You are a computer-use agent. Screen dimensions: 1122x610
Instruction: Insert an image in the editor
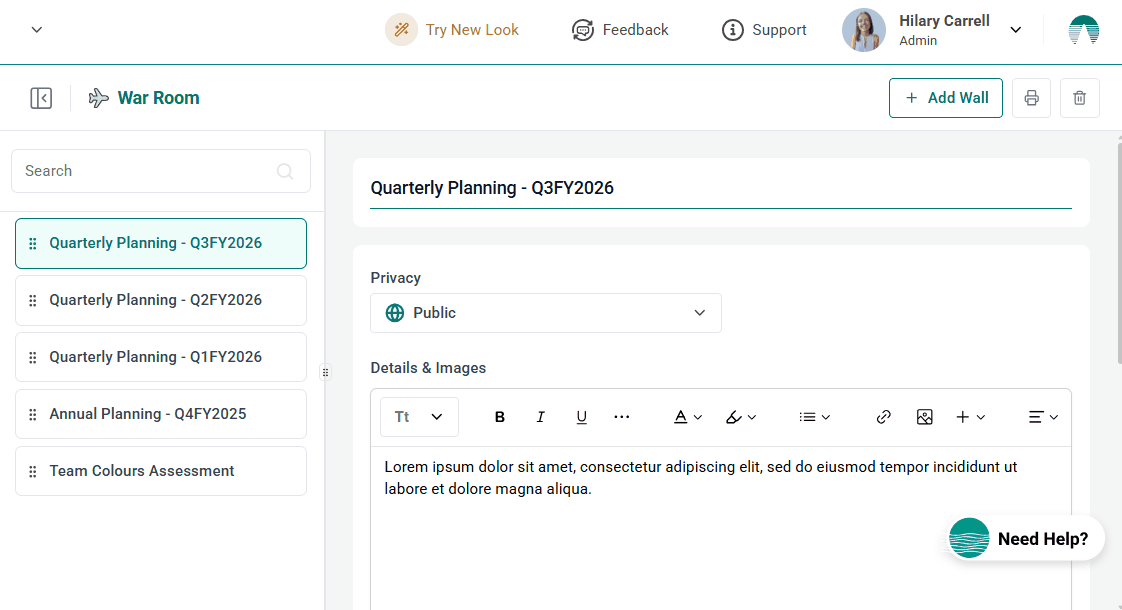click(924, 417)
